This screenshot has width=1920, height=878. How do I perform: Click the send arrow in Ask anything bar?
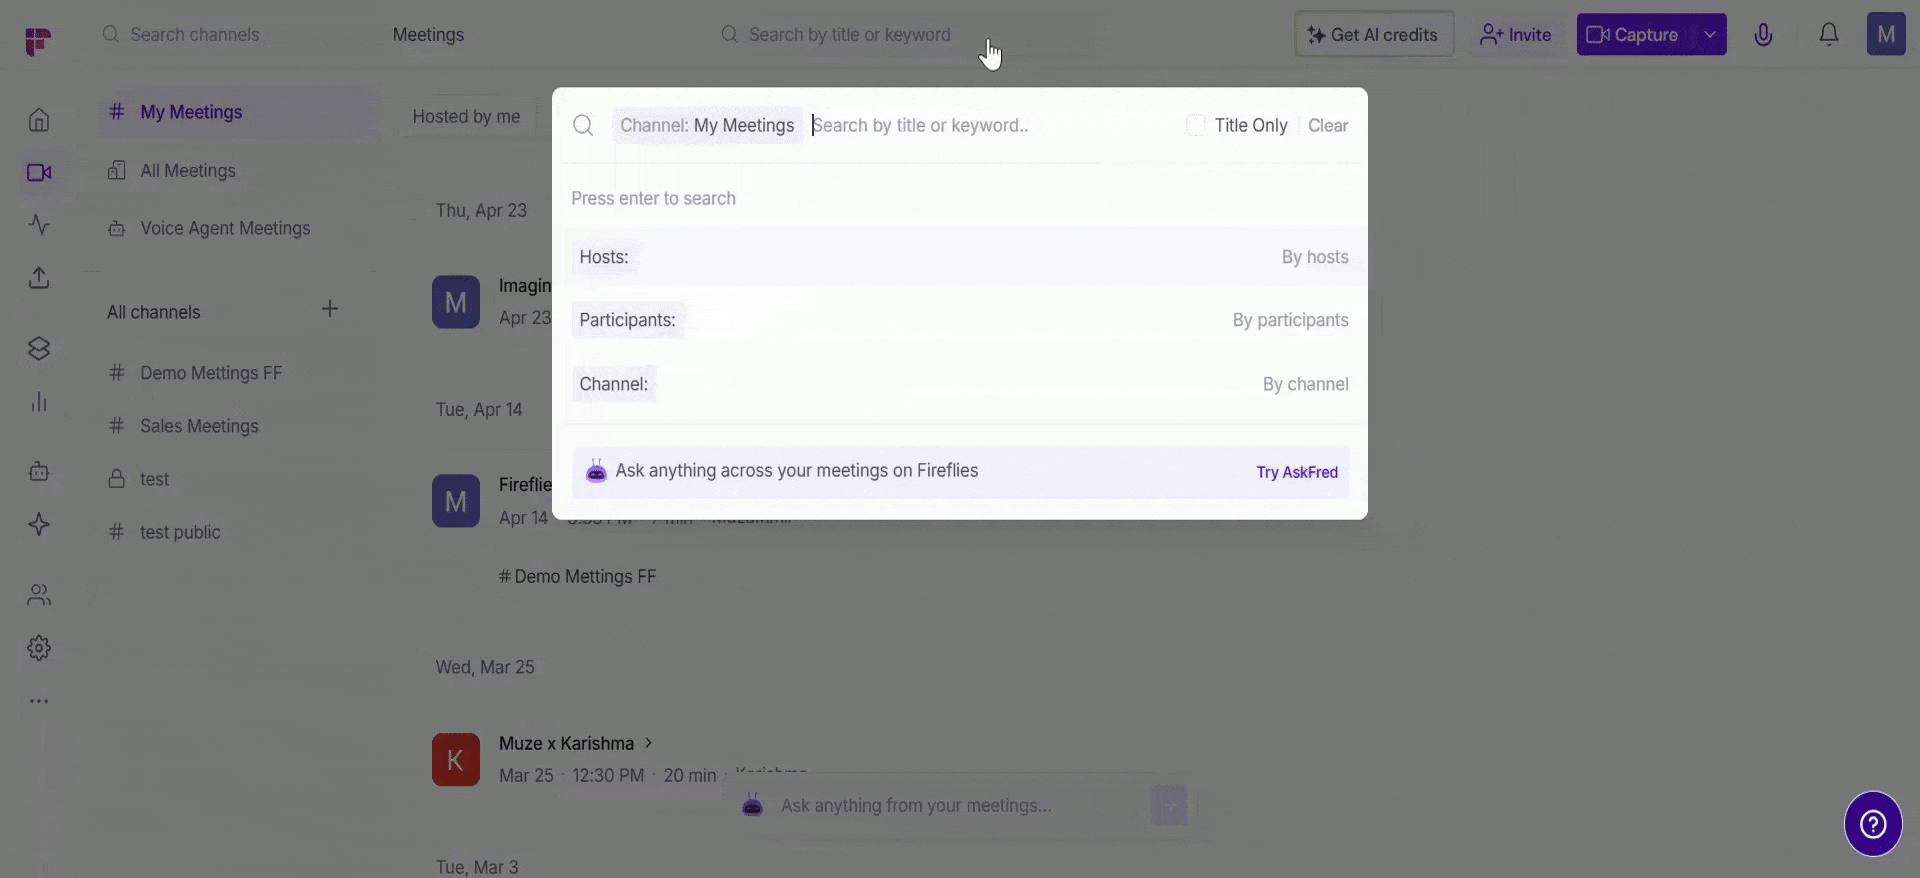[1169, 805]
